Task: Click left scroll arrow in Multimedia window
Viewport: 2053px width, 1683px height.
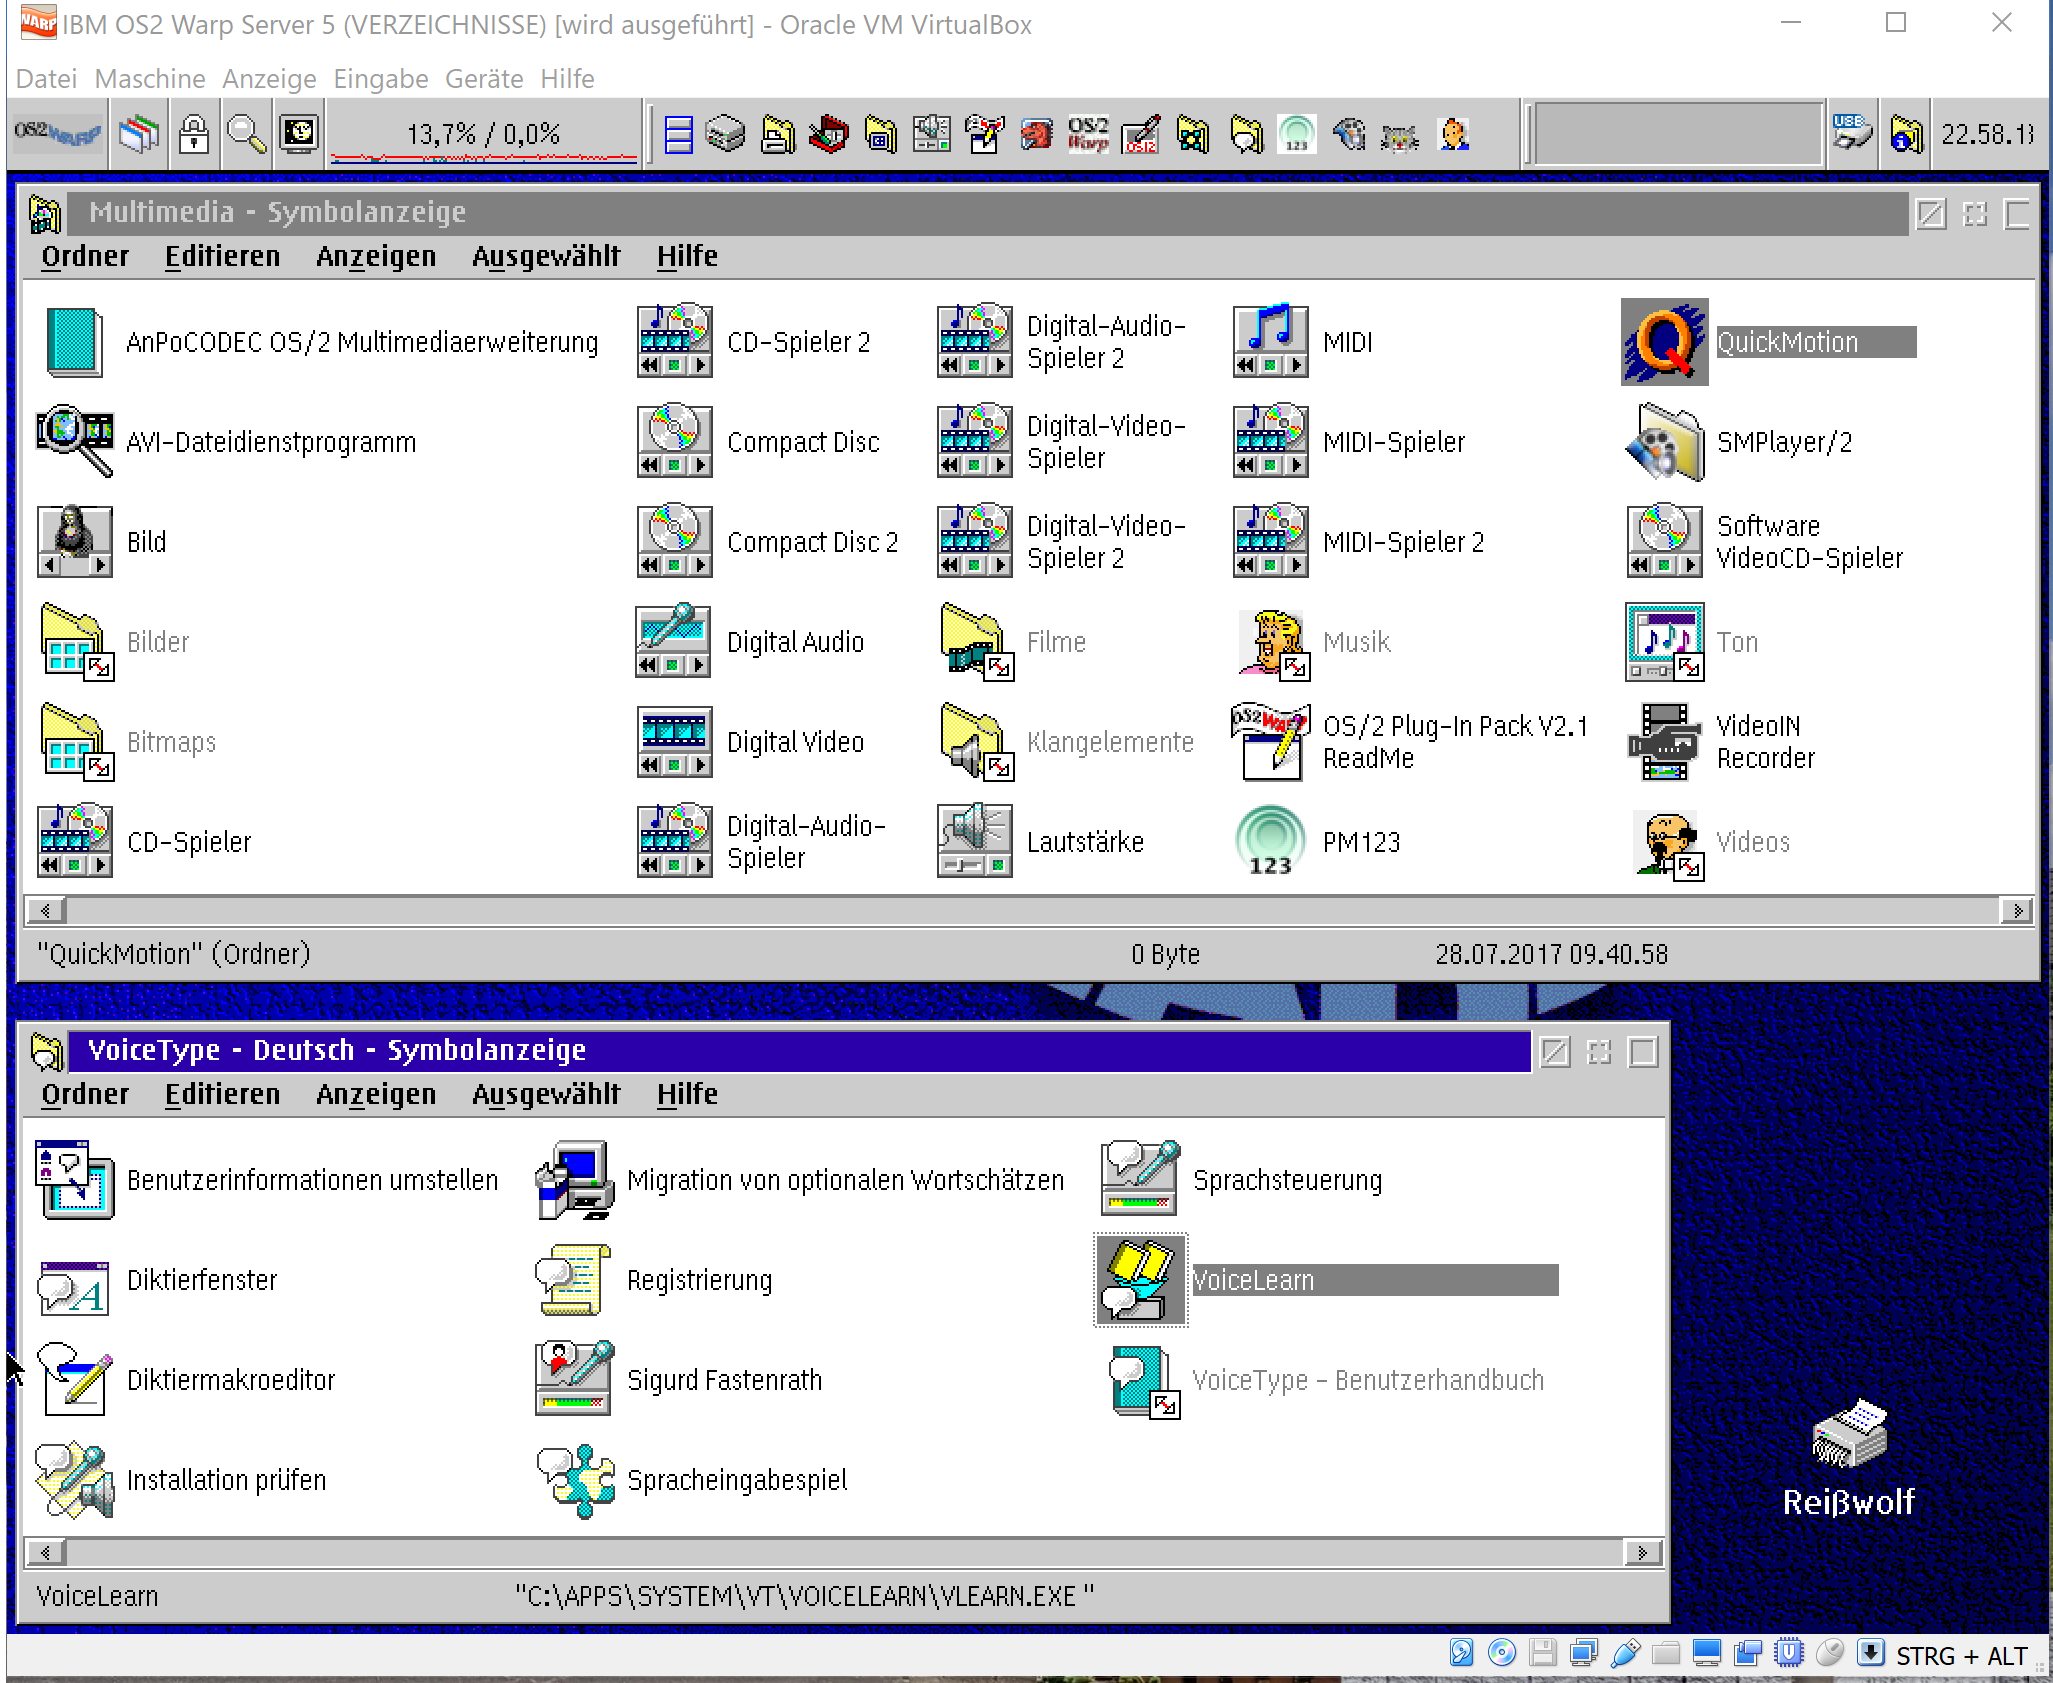Action: [45, 911]
